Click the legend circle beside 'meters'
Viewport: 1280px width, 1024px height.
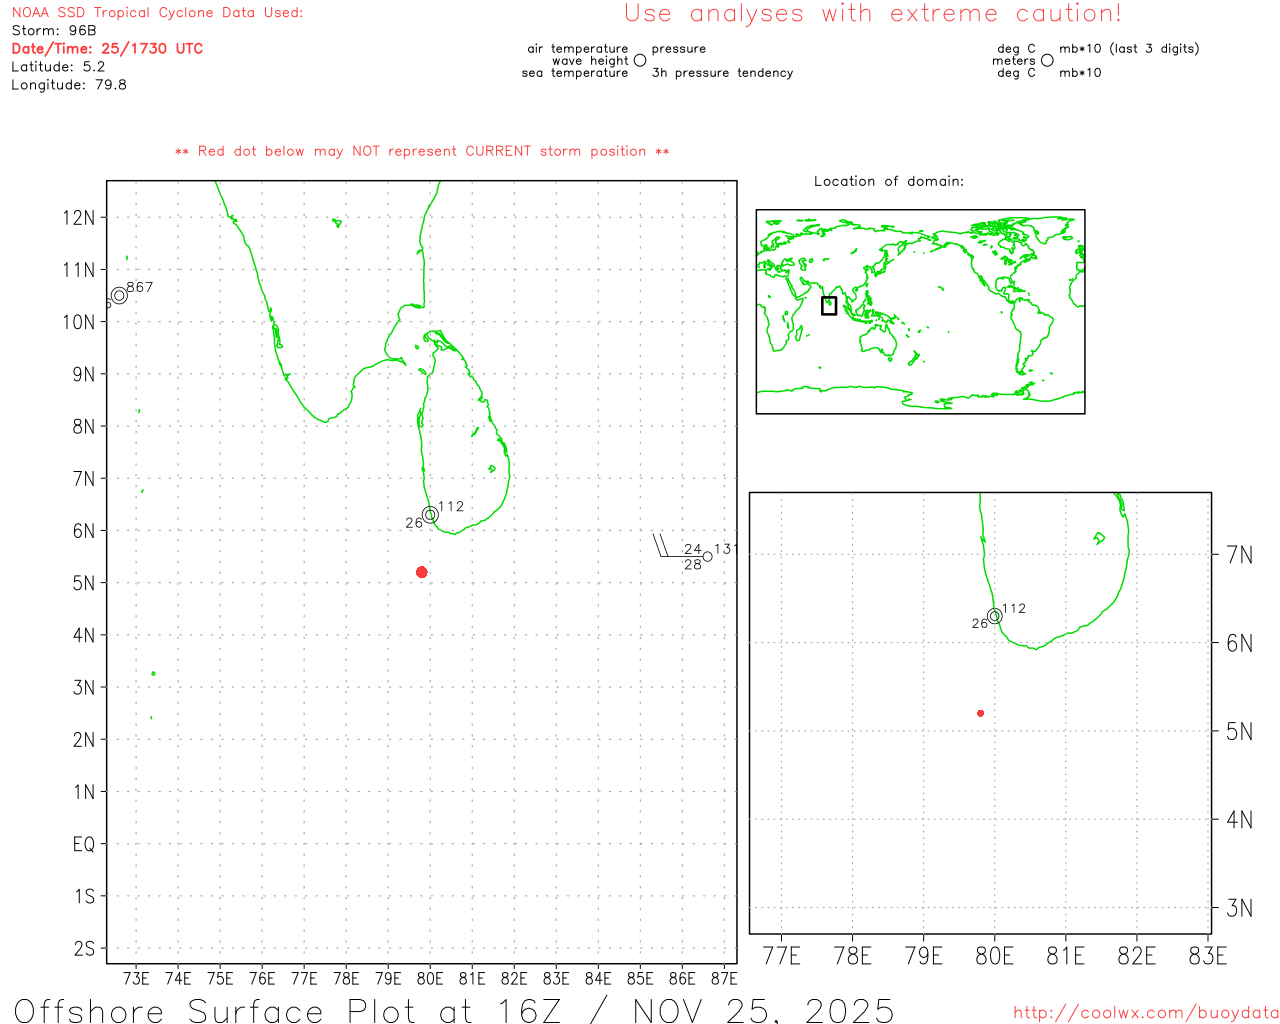pos(1047,60)
